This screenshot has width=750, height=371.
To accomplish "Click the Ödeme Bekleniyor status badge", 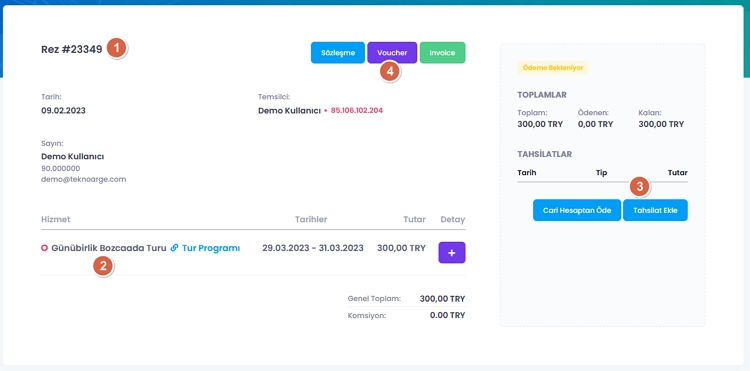I will (553, 68).
